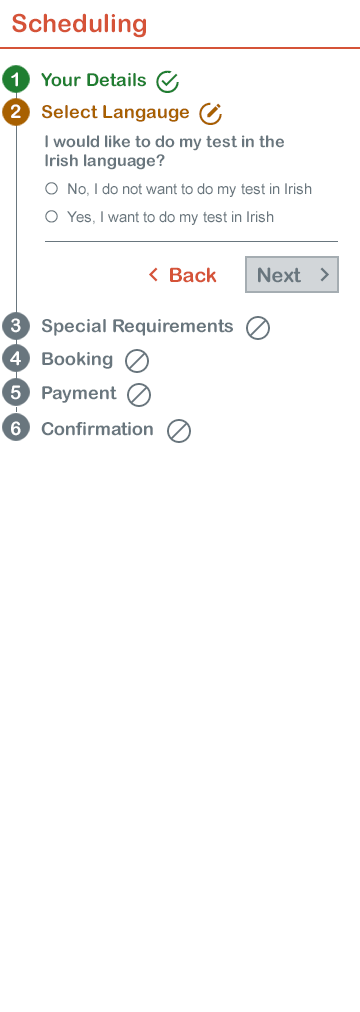Click the Next button
This screenshot has height=1012, width=360.
pos(292,275)
